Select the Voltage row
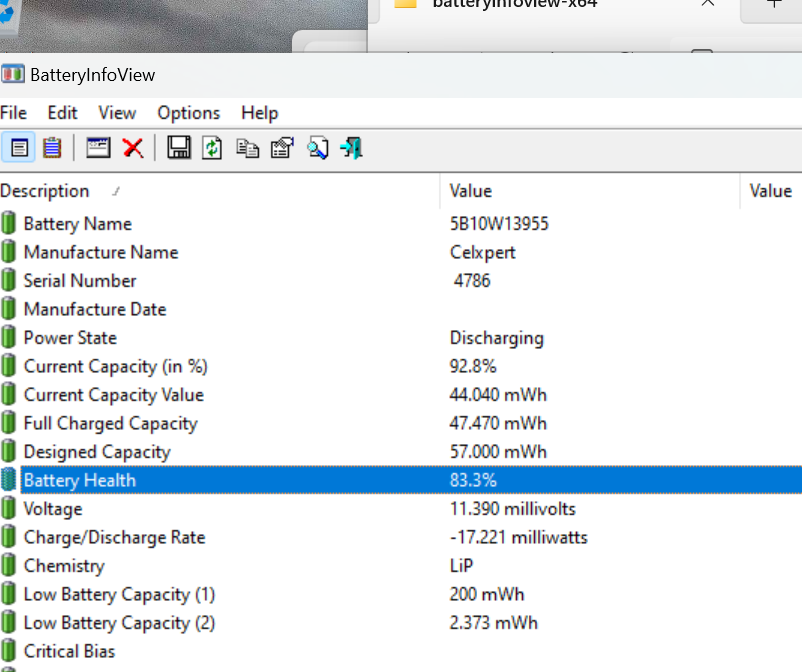Image resolution: width=802 pixels, height=672 pixels. (x=401, y=509)
